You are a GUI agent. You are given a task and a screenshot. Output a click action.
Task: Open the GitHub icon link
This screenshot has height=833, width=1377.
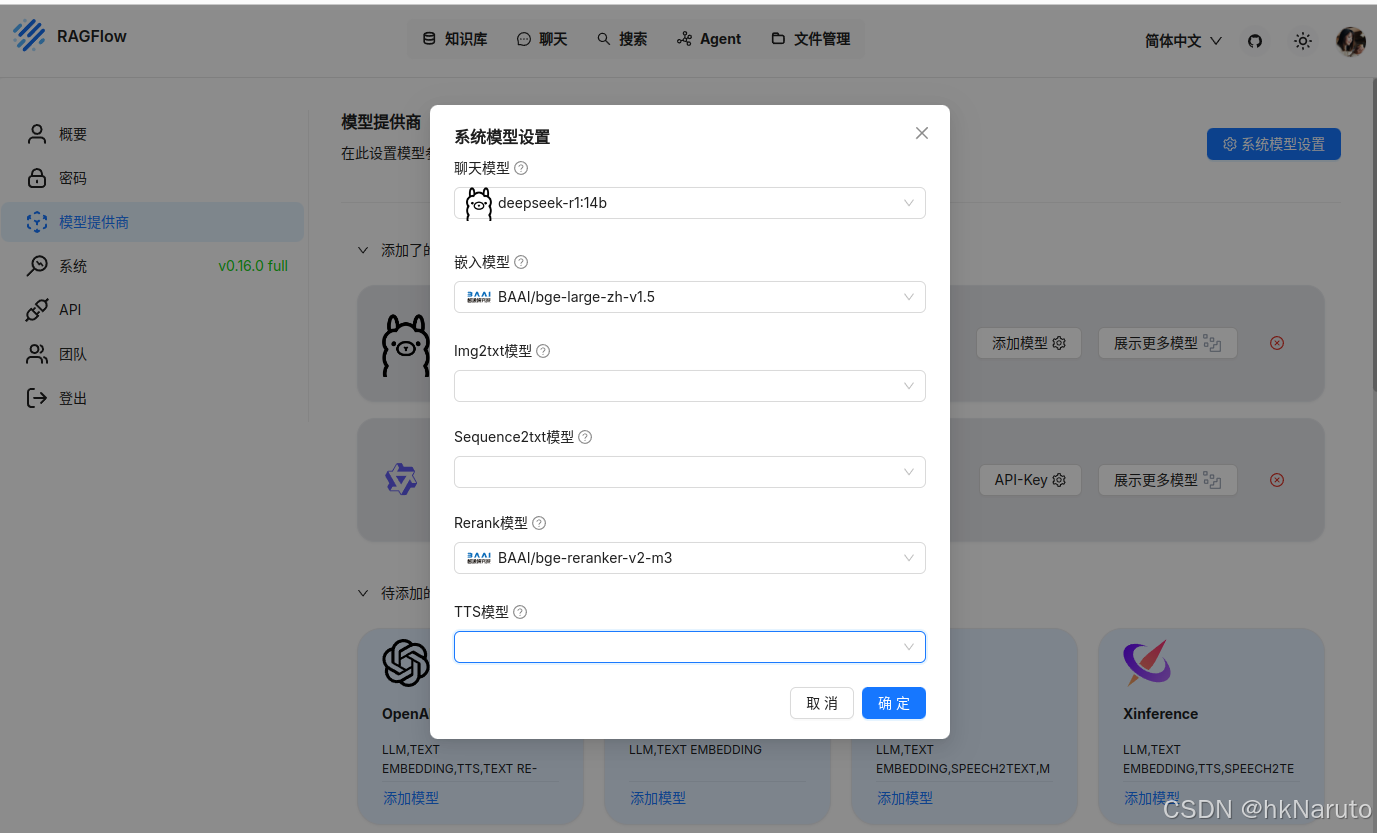[1255, 41]
